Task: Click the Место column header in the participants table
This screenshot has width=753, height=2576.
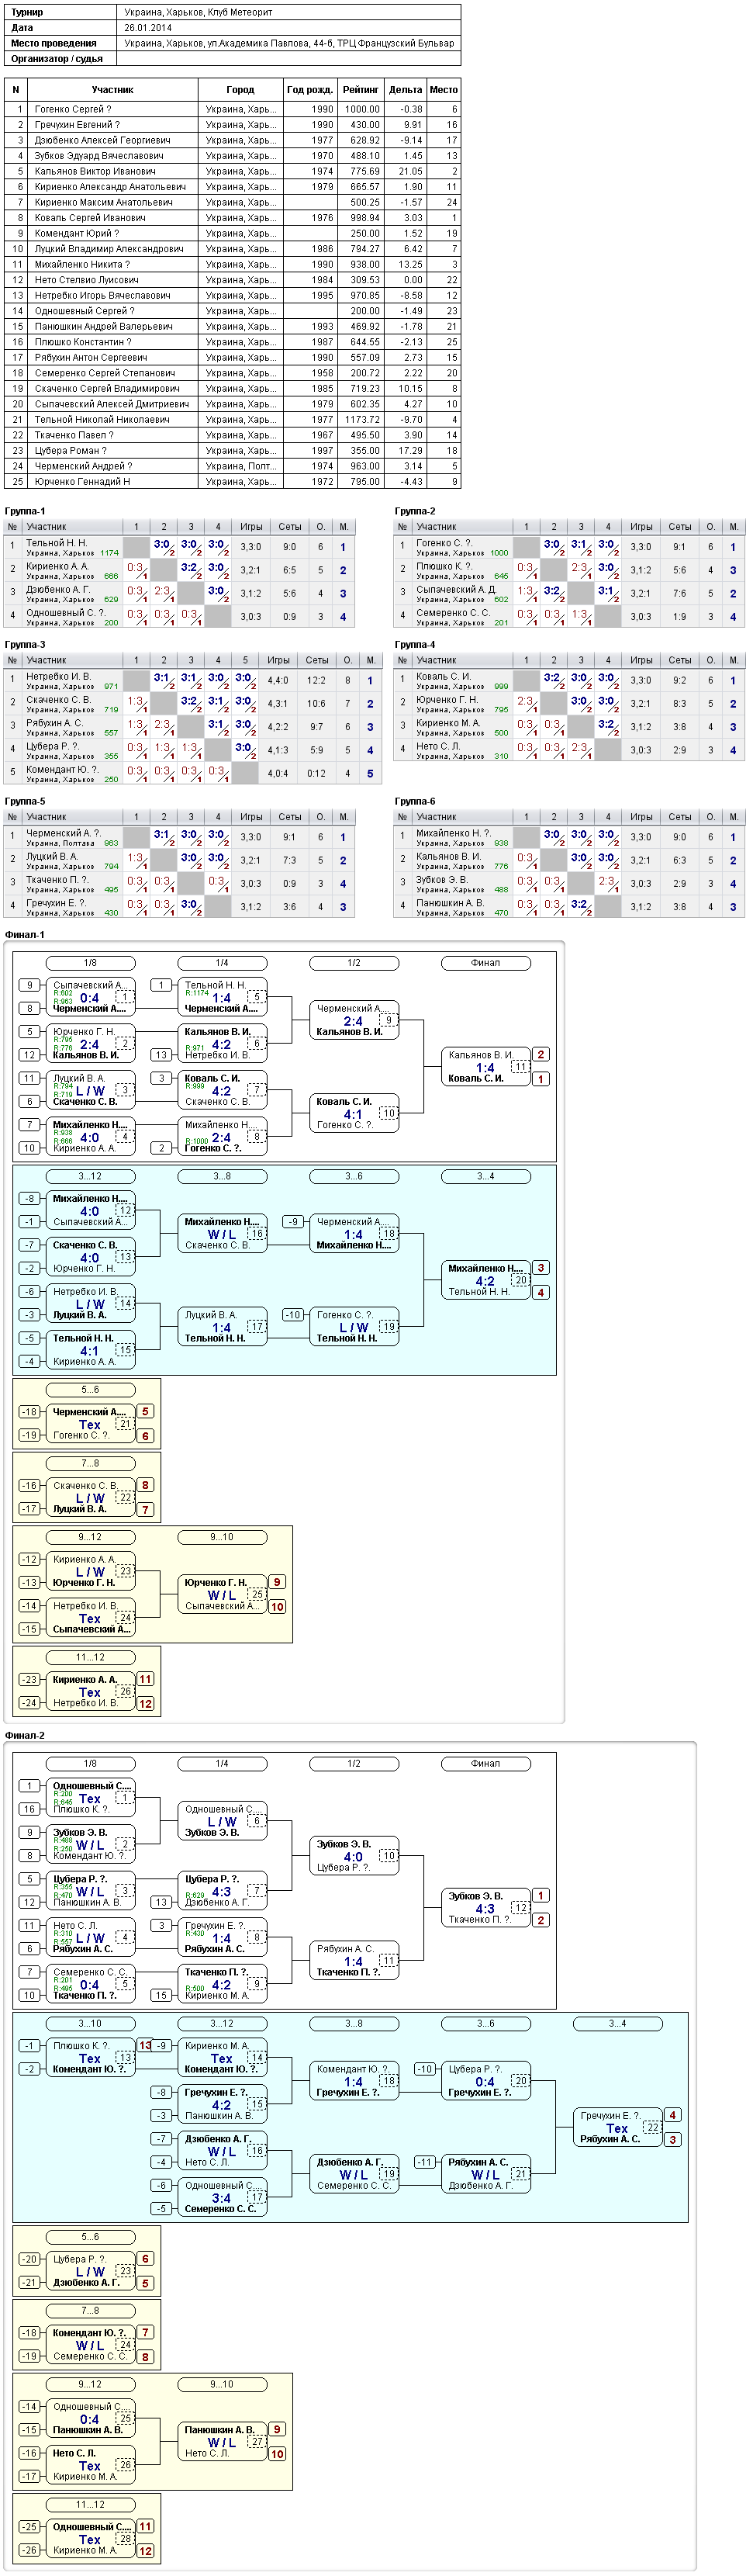Action: tap(444, 90)
